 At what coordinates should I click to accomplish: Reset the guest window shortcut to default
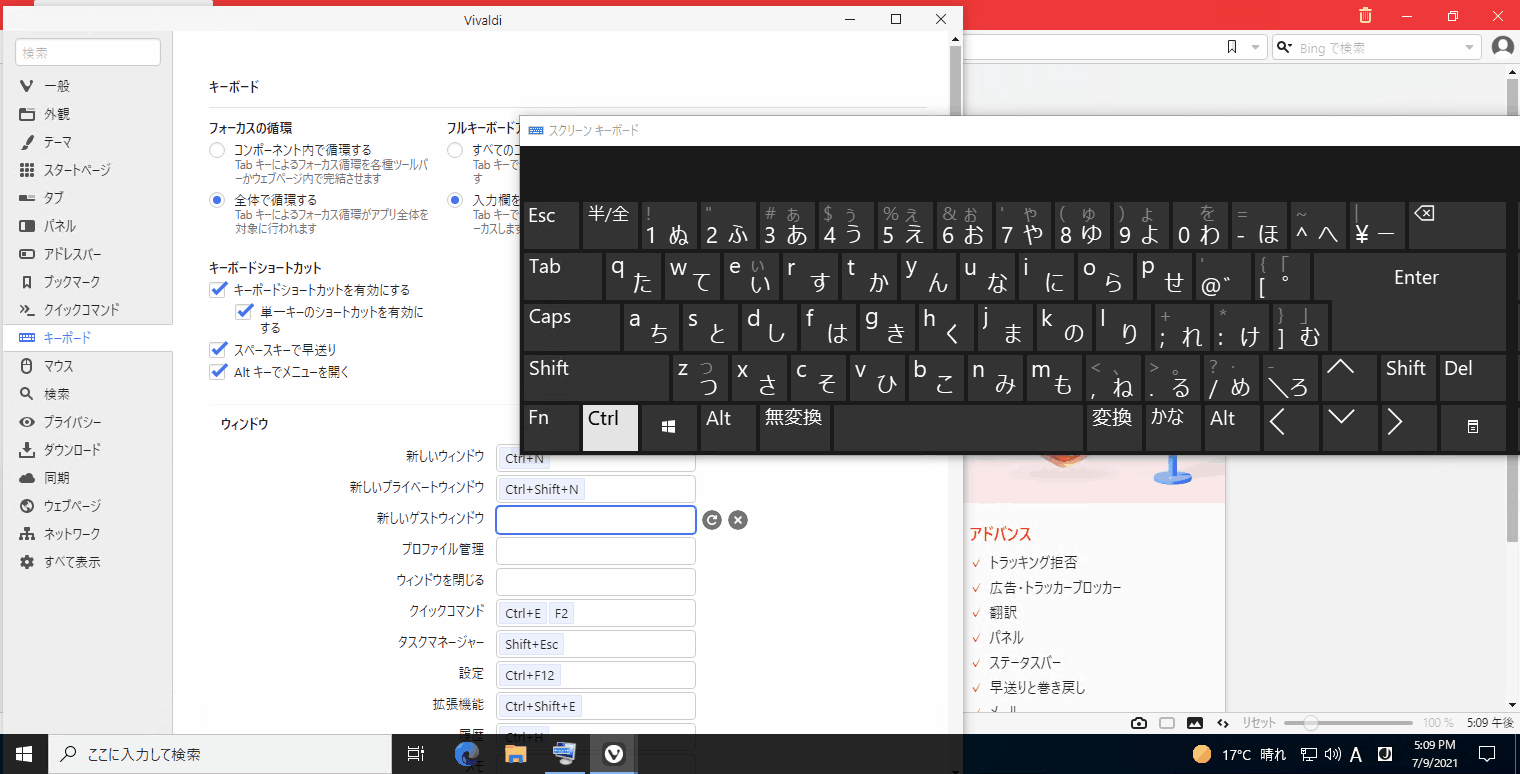[x=712, y=519]
